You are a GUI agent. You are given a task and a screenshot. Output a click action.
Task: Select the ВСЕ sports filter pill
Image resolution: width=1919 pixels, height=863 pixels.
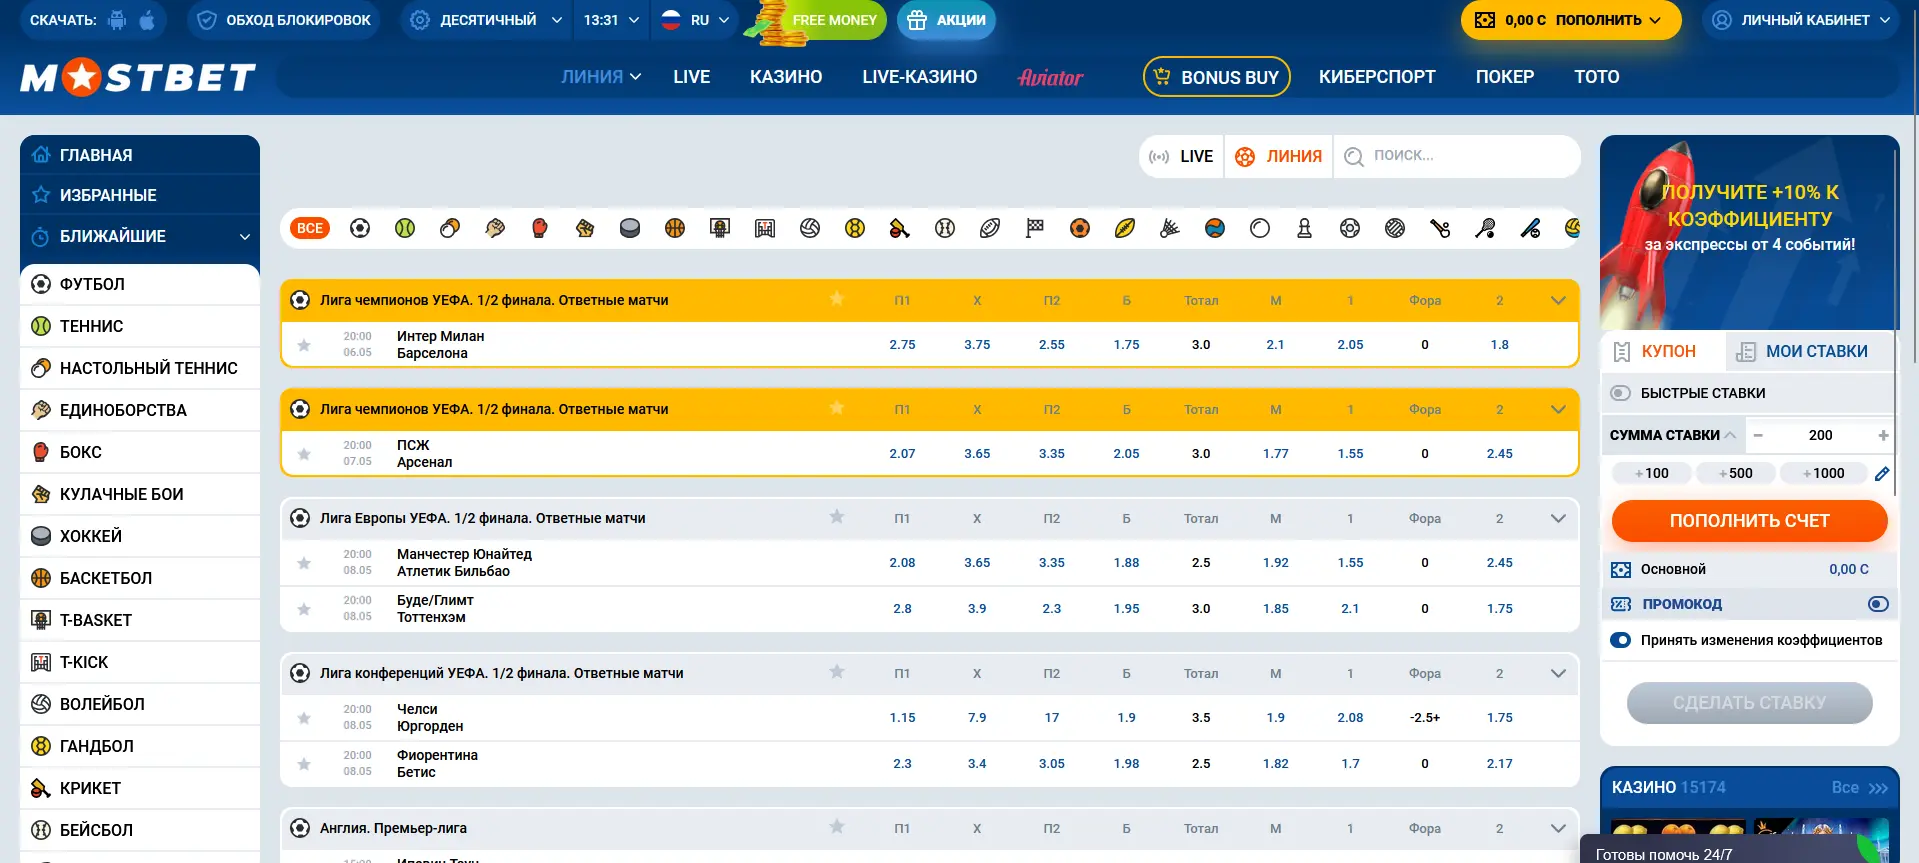[310, 228]
